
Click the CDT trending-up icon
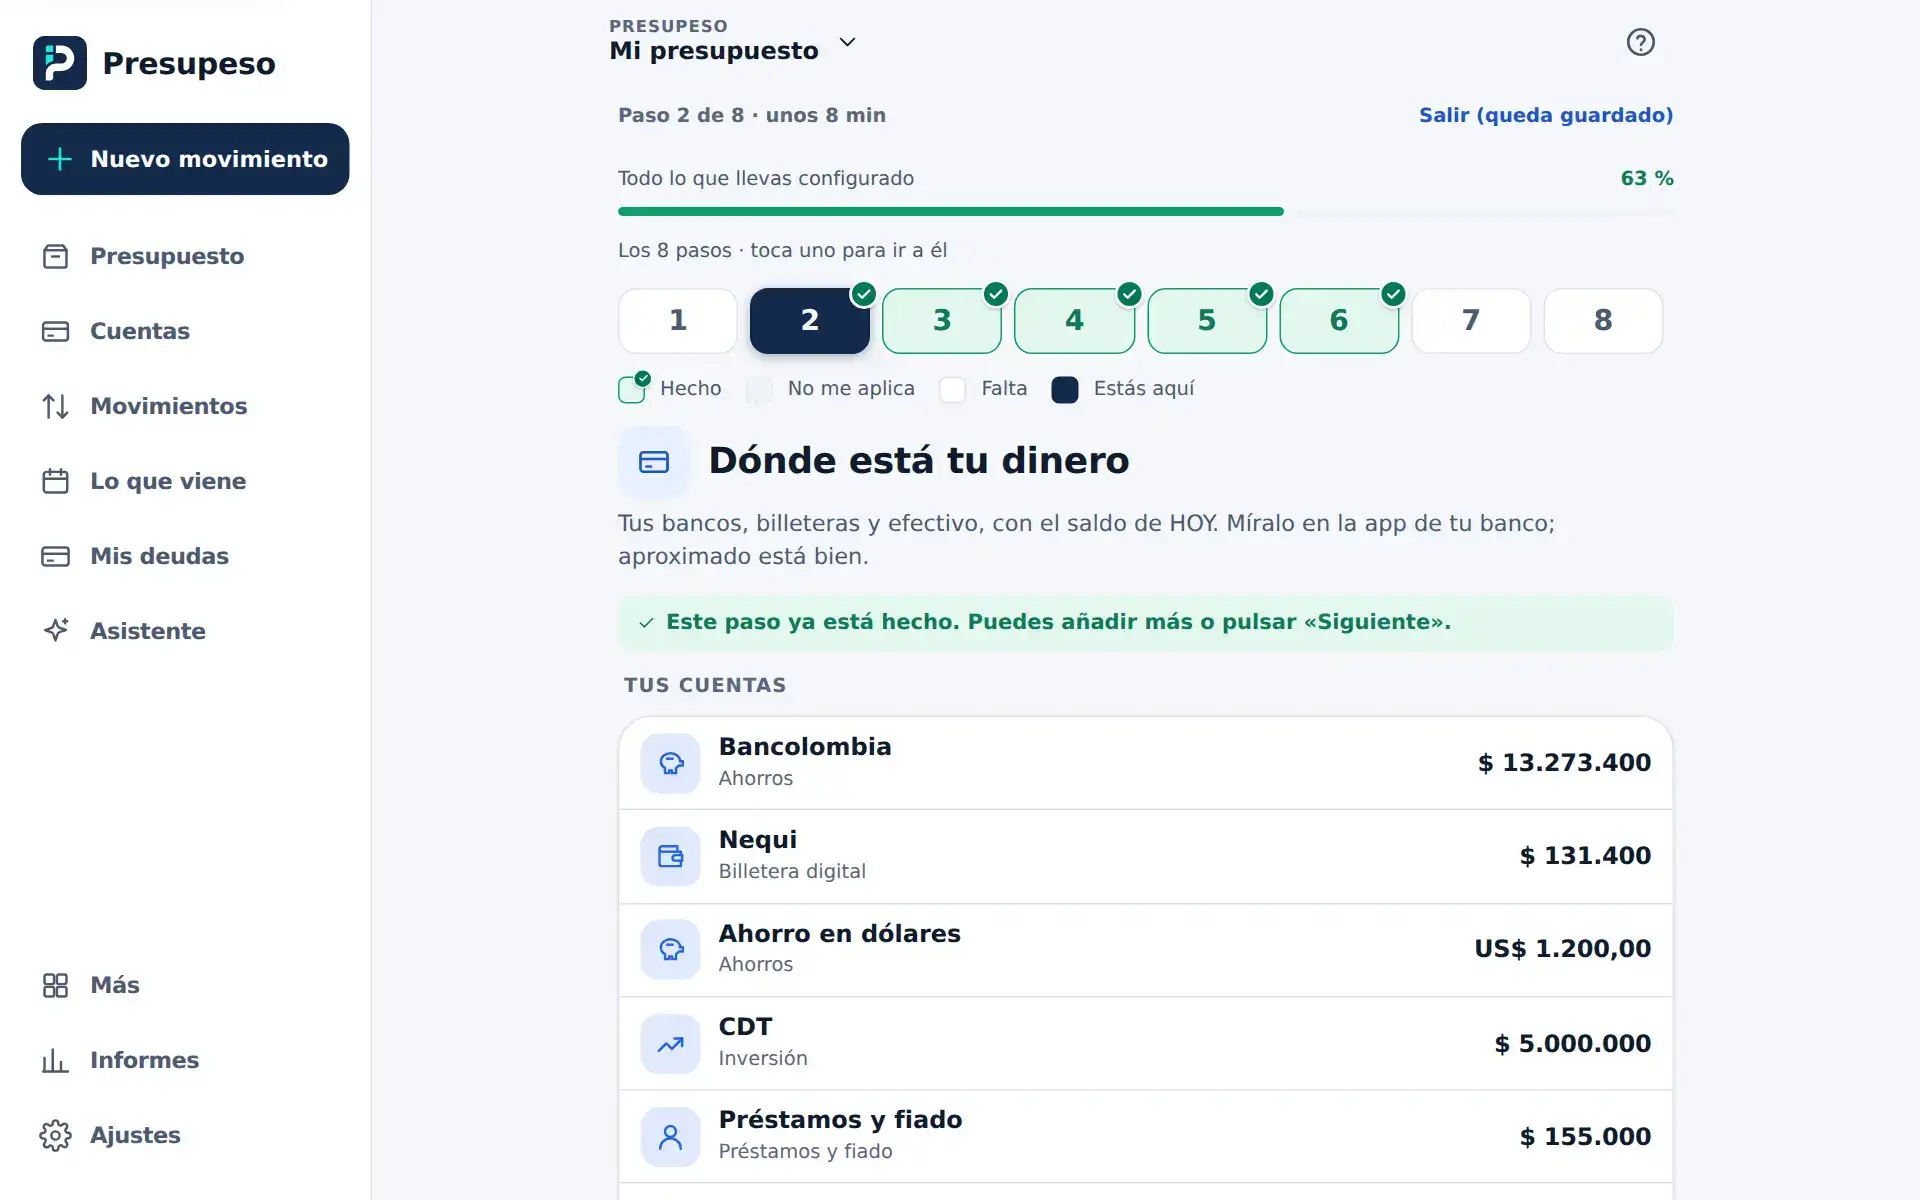pos(670,1044)
